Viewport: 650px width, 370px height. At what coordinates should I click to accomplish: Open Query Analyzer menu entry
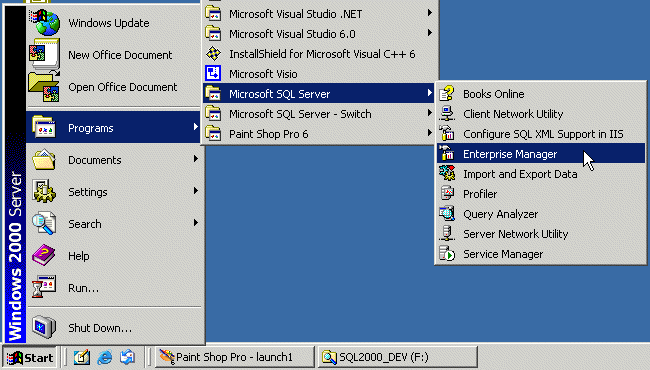coord(541,214)
